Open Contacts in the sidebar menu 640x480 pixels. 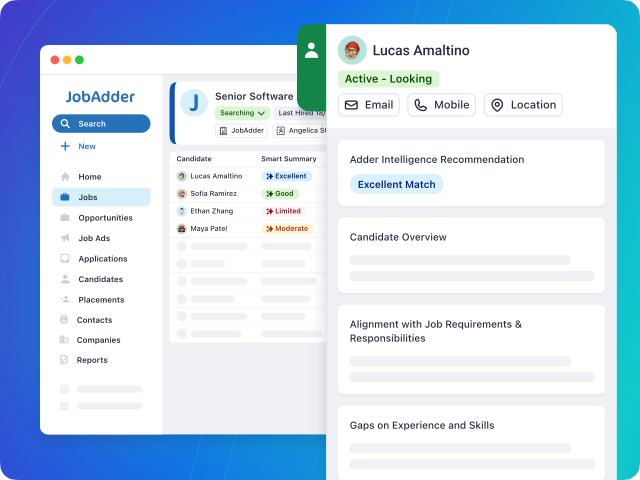[x=94, y=320]
